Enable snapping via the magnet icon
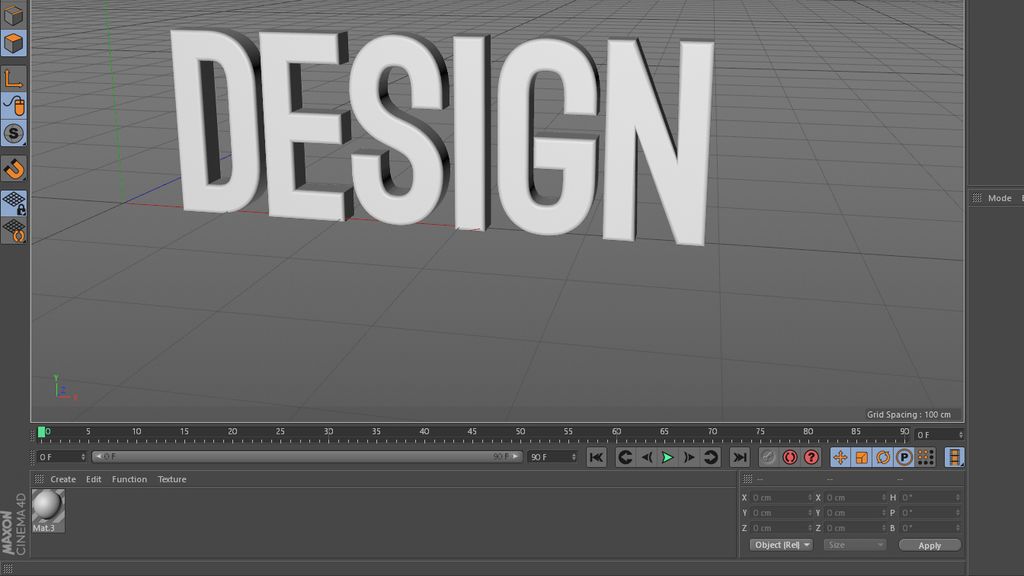 13,170
